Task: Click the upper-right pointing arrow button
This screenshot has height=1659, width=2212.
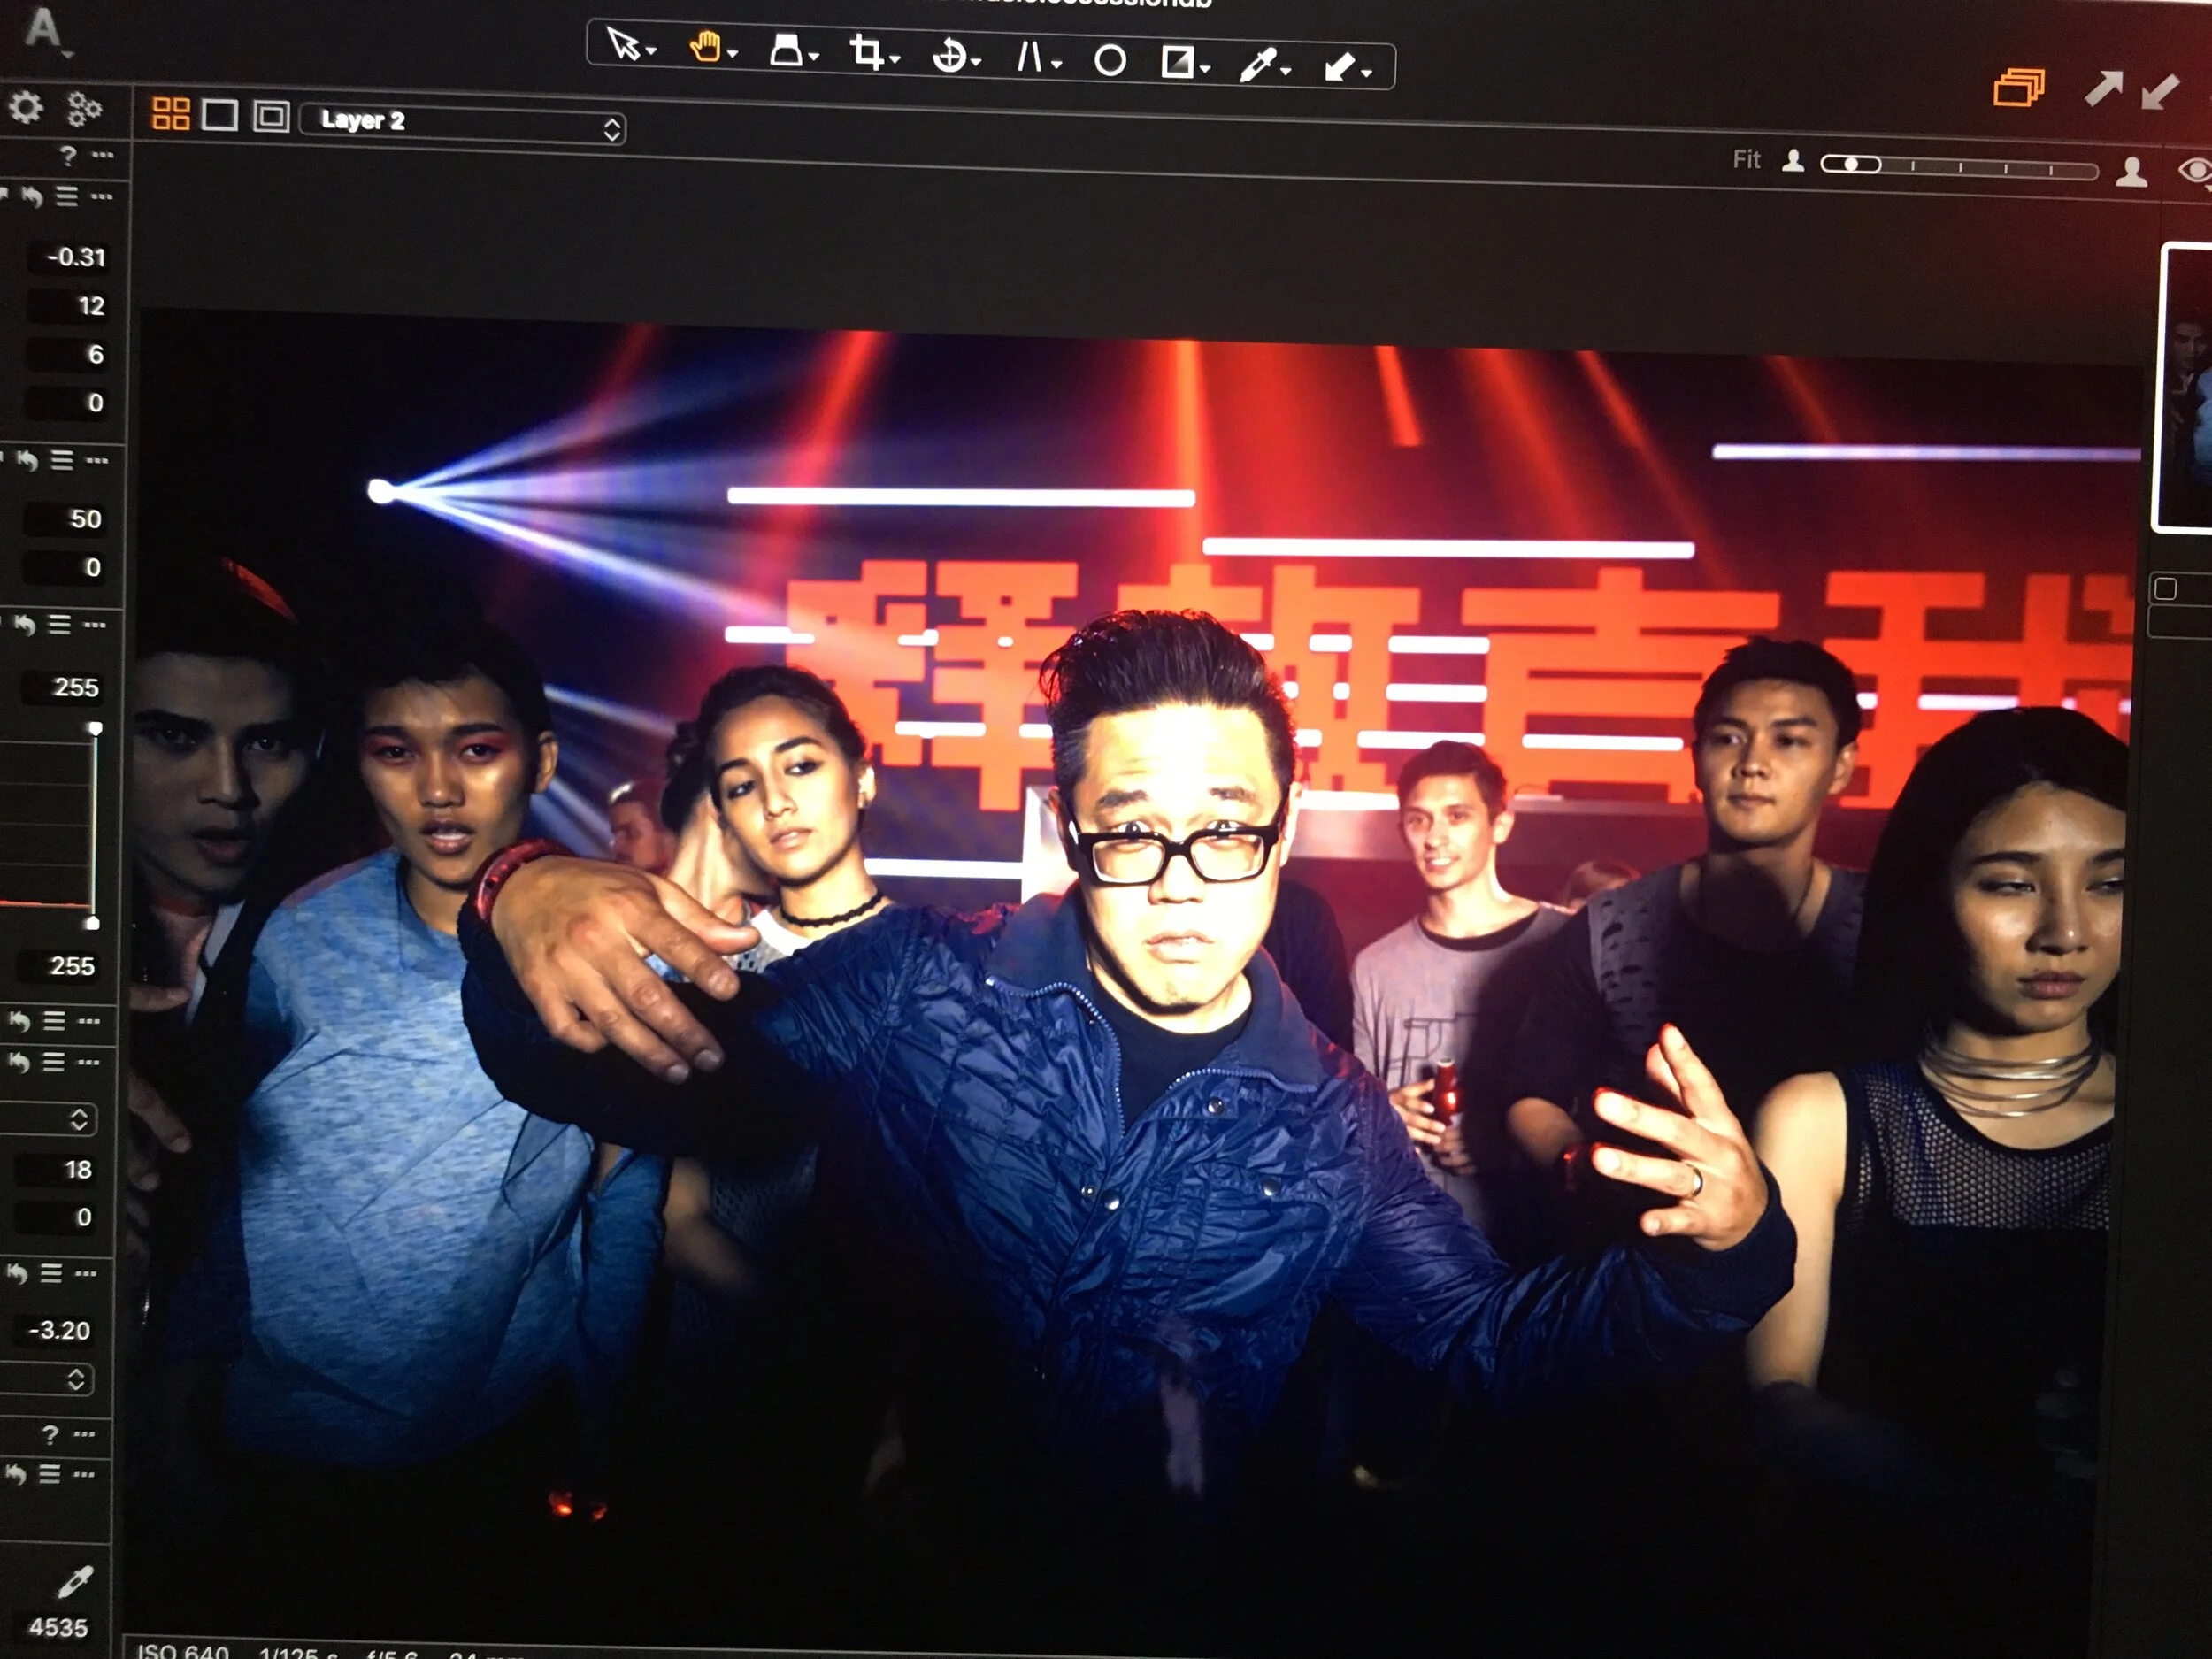Action: pyautogui.click(x=2103, y=89)
